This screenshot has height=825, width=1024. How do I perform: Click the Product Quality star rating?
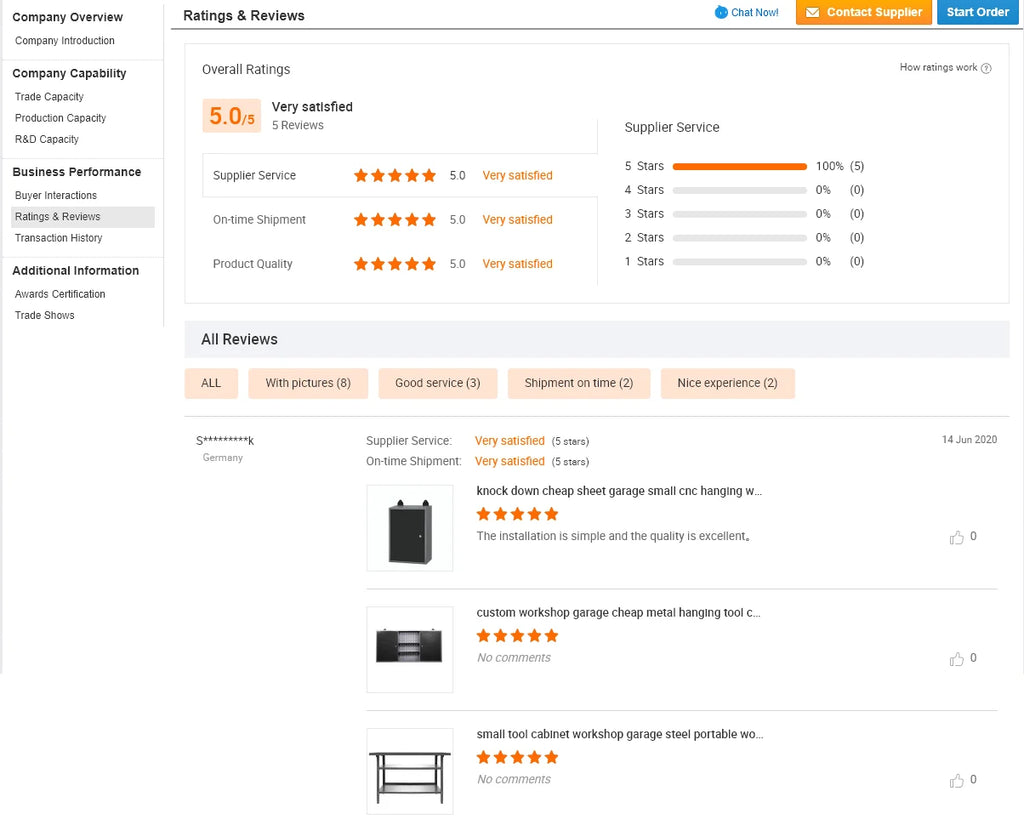(394, 264)
